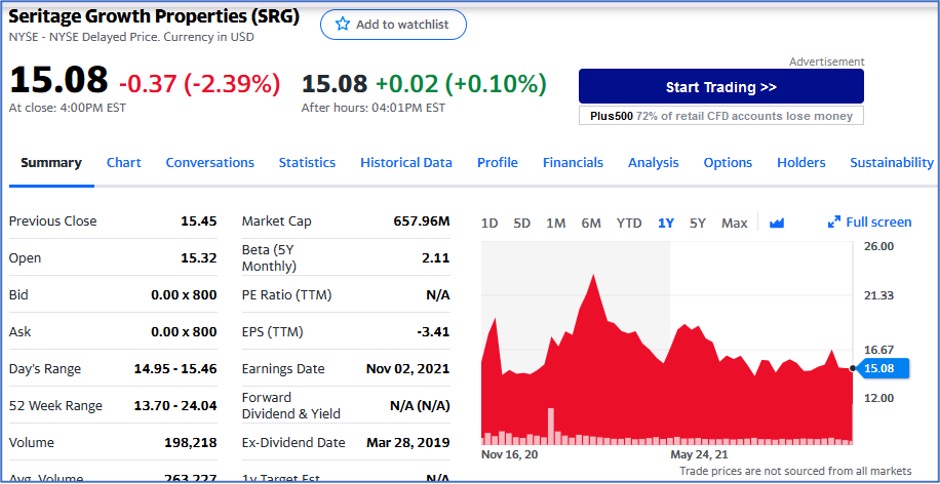Switch to the Financials tab

573,163
